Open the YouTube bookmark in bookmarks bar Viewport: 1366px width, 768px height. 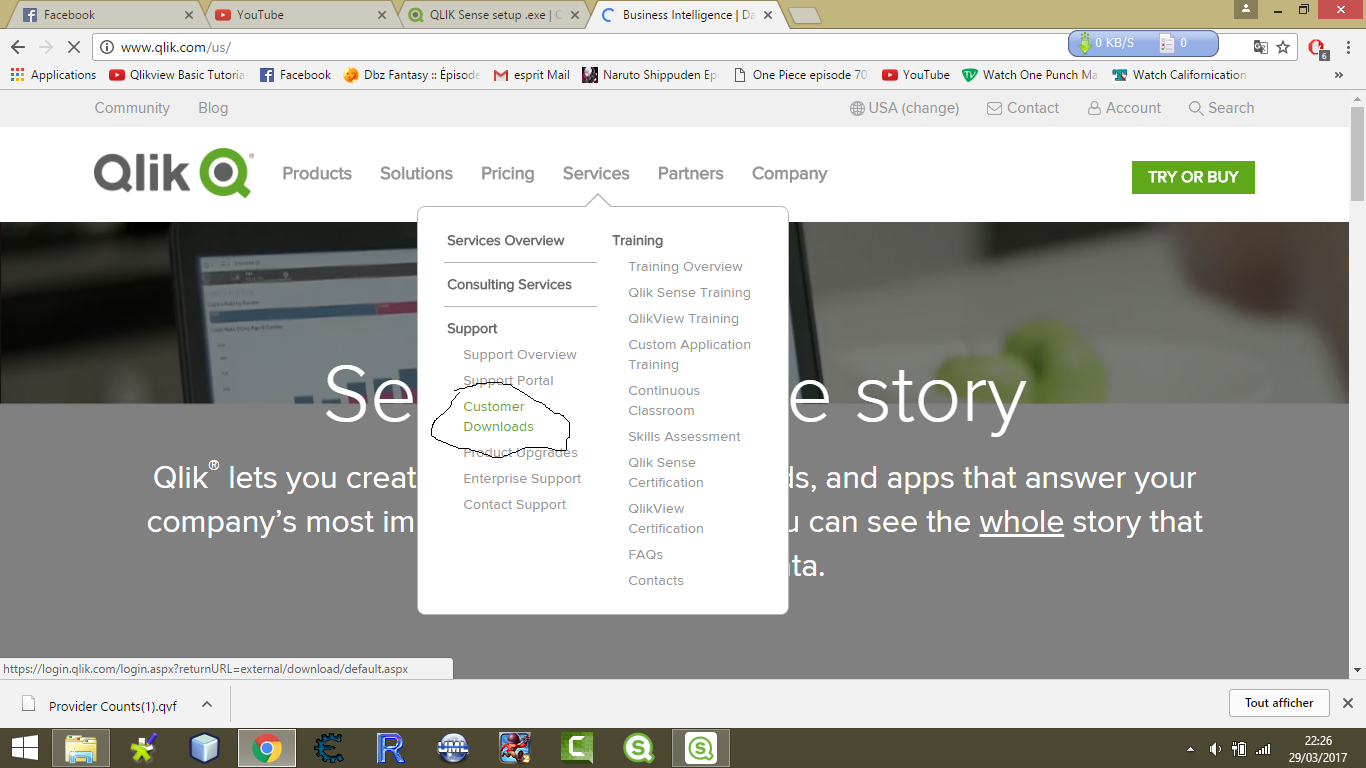[x=916, y=75]
